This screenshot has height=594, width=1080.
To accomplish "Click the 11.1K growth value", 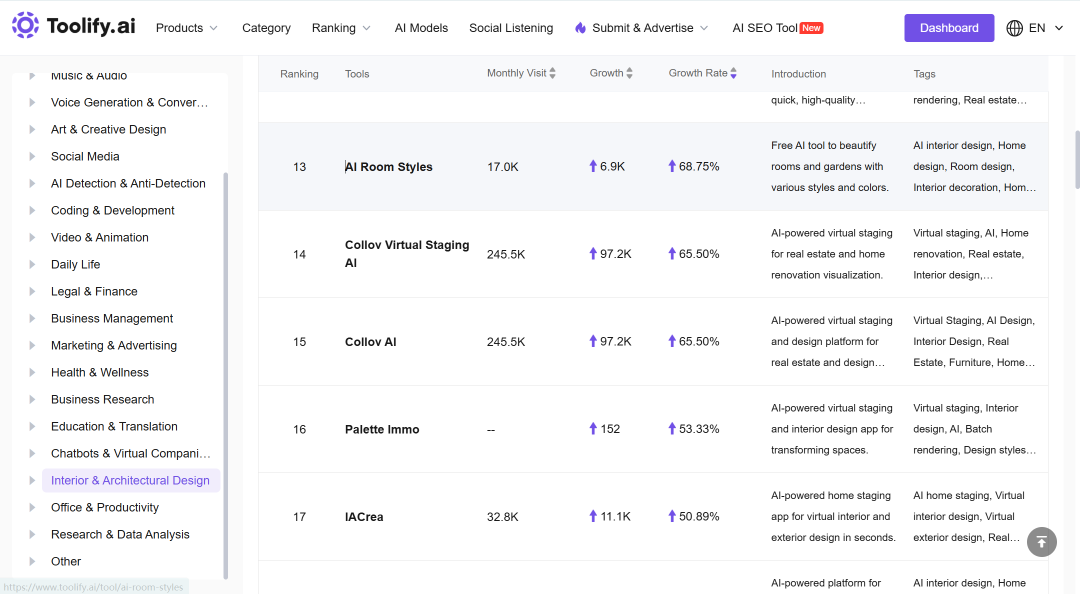I will 615,517.
